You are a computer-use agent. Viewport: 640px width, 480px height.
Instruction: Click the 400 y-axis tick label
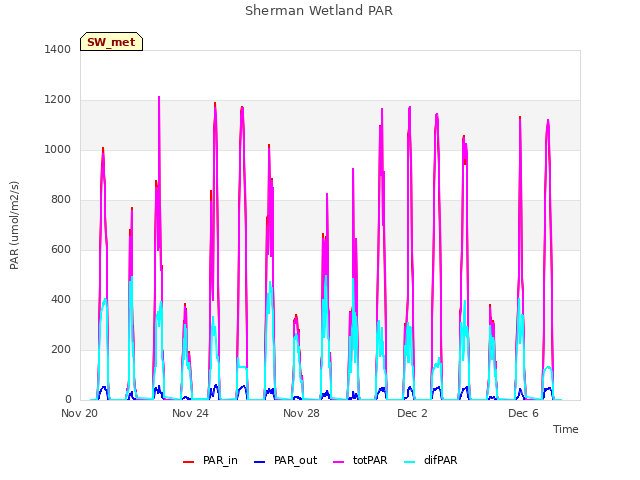pos(61,300)
